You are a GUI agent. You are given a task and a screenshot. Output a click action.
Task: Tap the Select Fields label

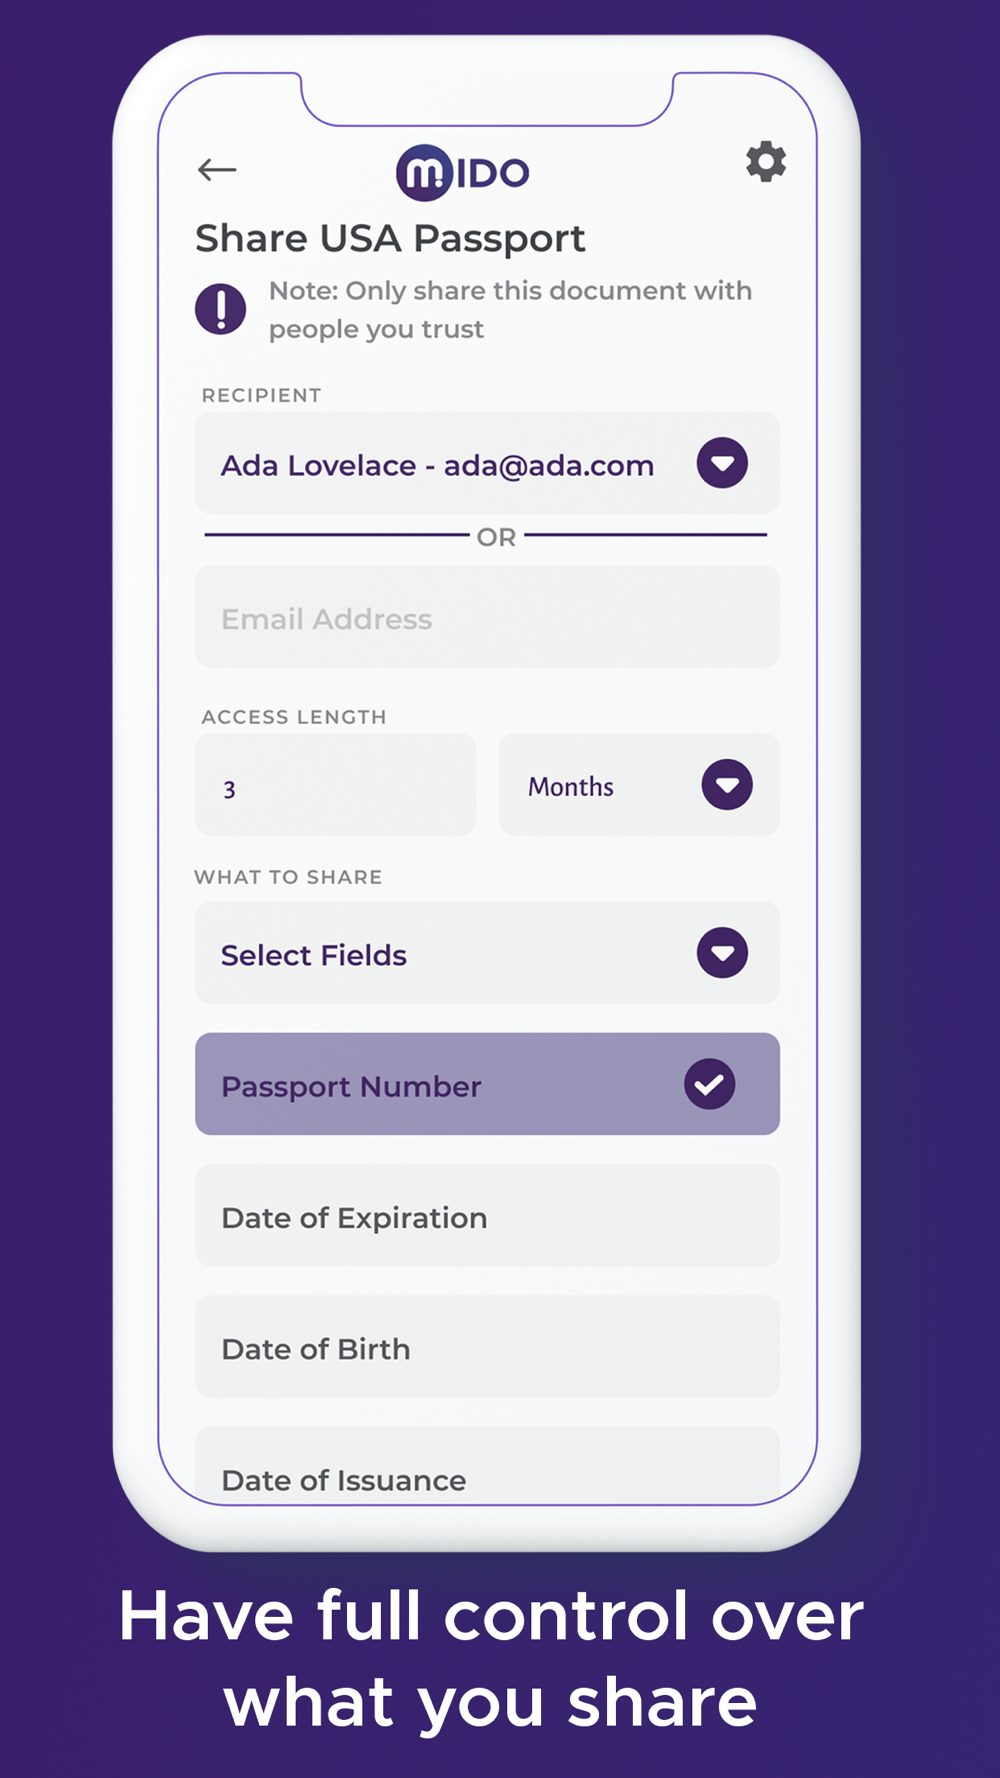click(x=314, y=956)
